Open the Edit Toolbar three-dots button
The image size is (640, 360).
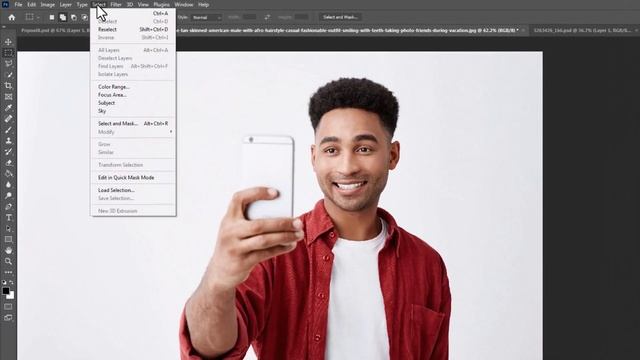[8, 272]
